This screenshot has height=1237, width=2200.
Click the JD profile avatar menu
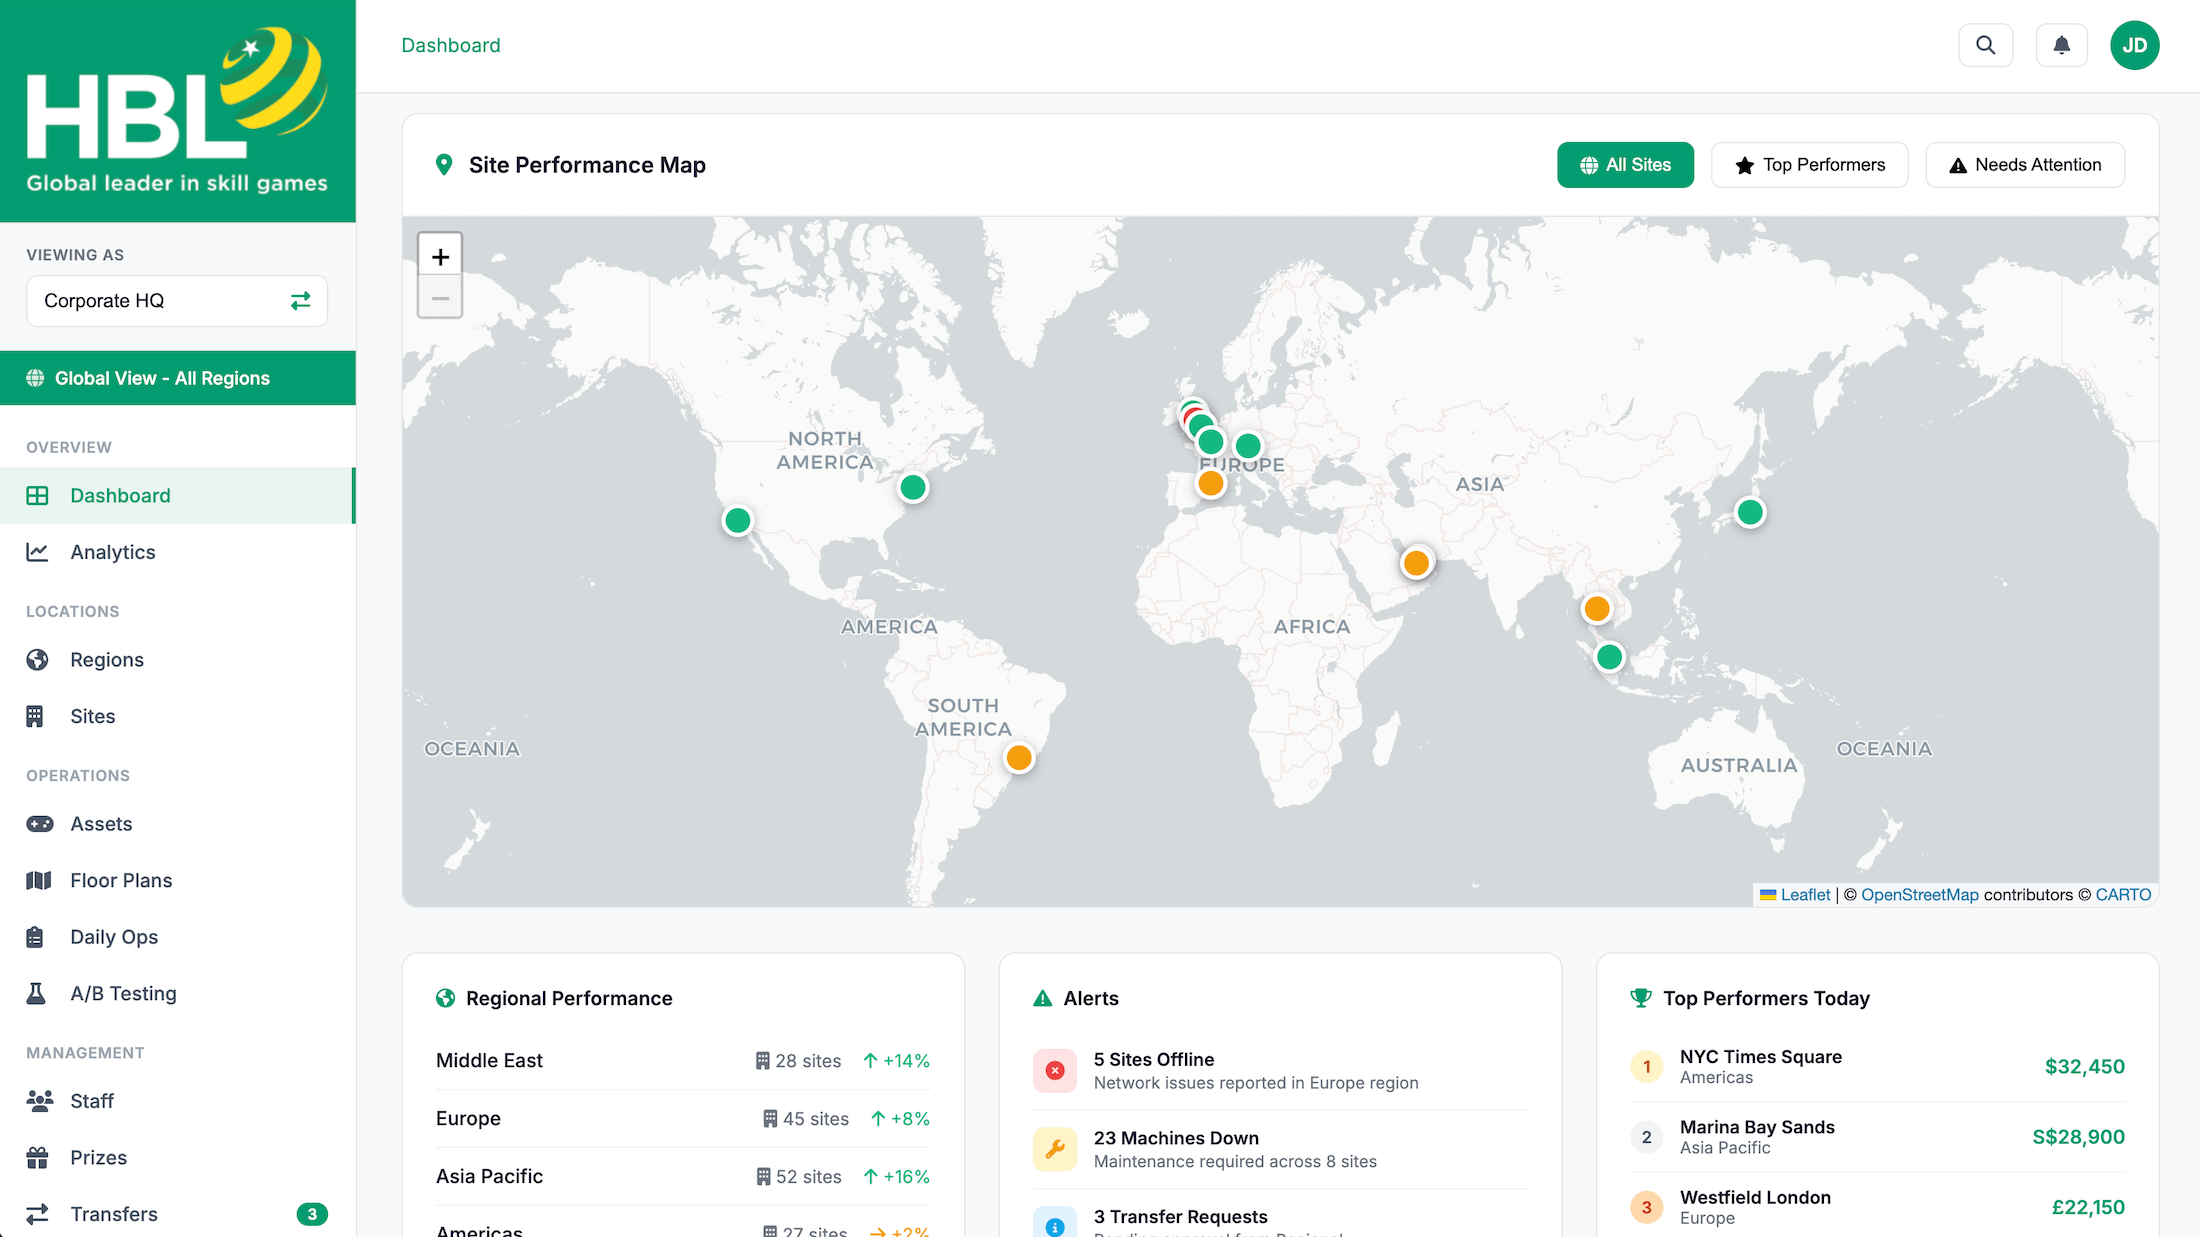tap(2135, 44)
